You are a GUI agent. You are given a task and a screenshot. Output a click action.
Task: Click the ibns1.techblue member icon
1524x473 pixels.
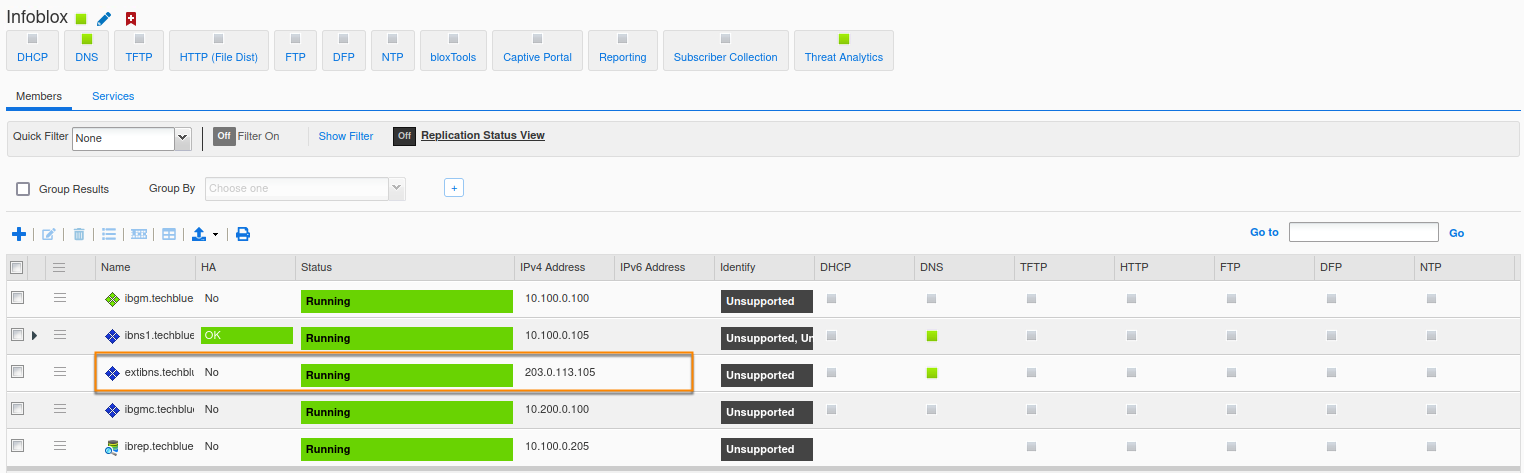[112, 336]
